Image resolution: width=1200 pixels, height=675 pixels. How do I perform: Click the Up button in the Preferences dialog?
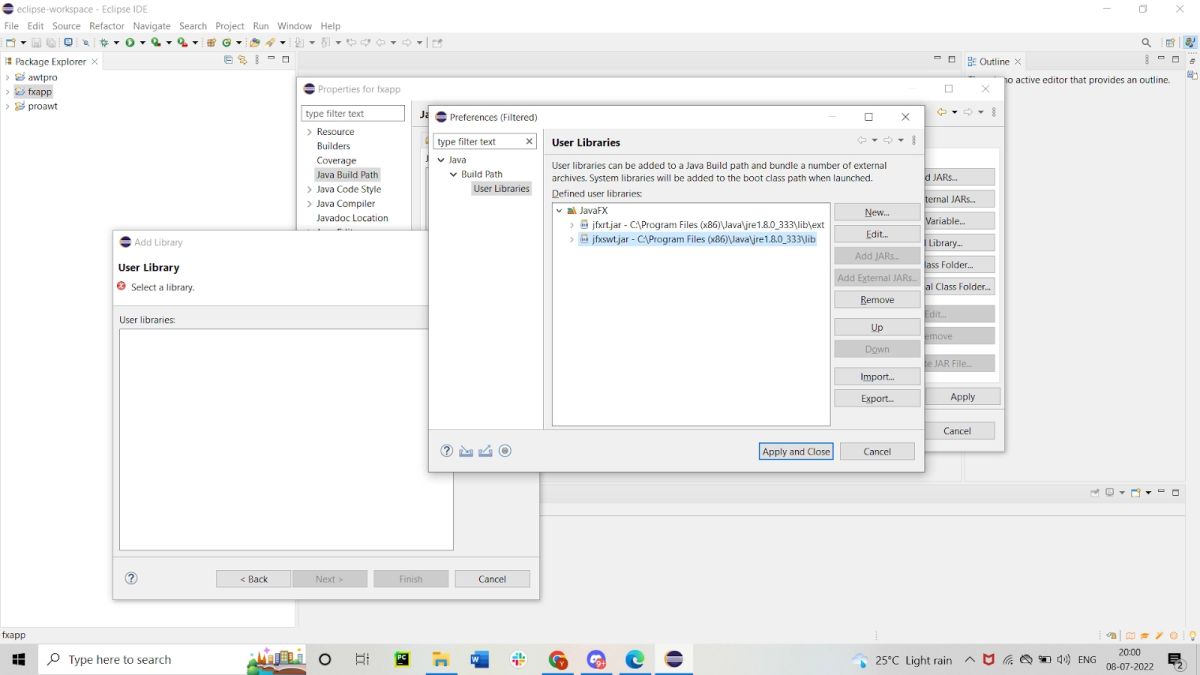pyautogui.click(x=877, y=327)
